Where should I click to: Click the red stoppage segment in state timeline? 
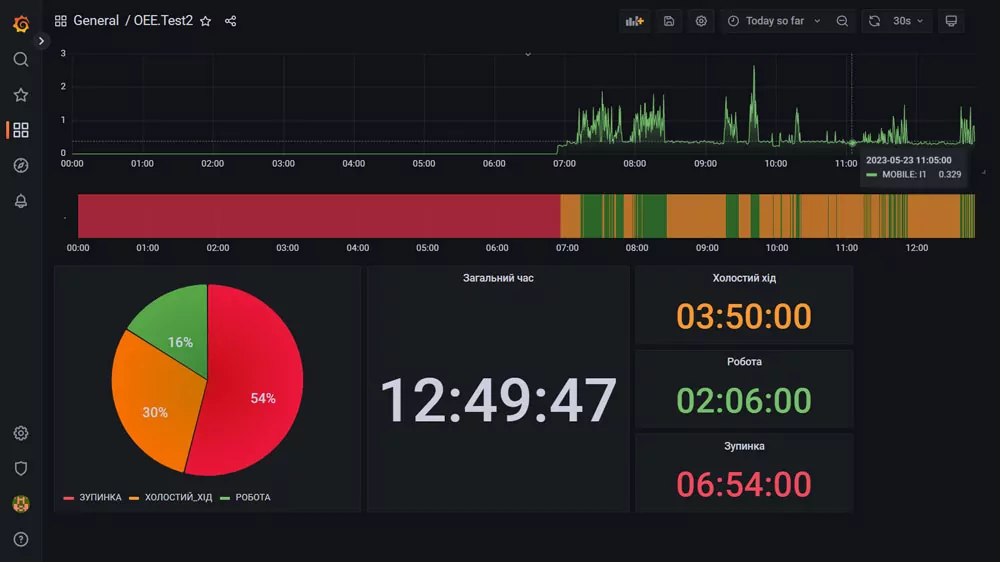tap(319, 216)
